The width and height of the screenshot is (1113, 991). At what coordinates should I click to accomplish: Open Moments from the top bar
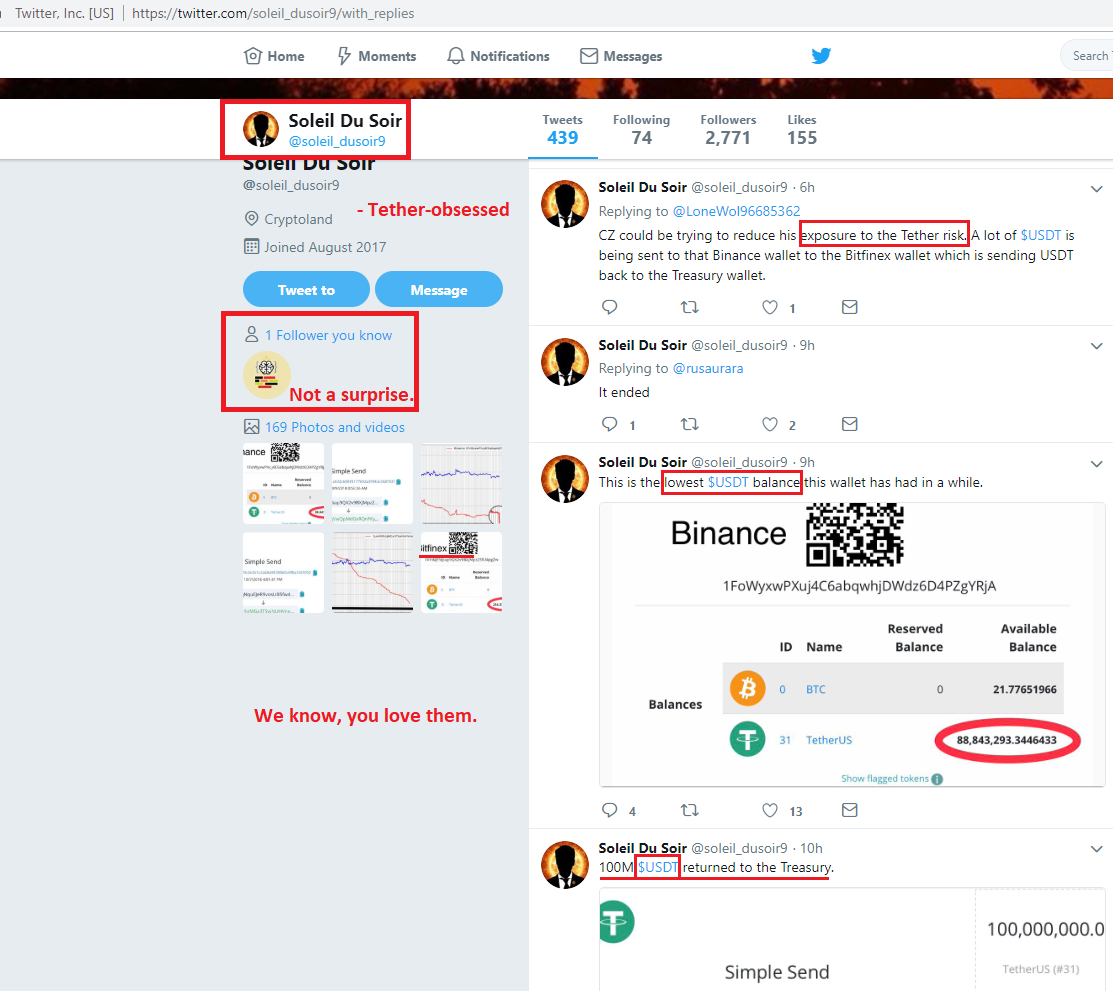click(x=376, y=56)
